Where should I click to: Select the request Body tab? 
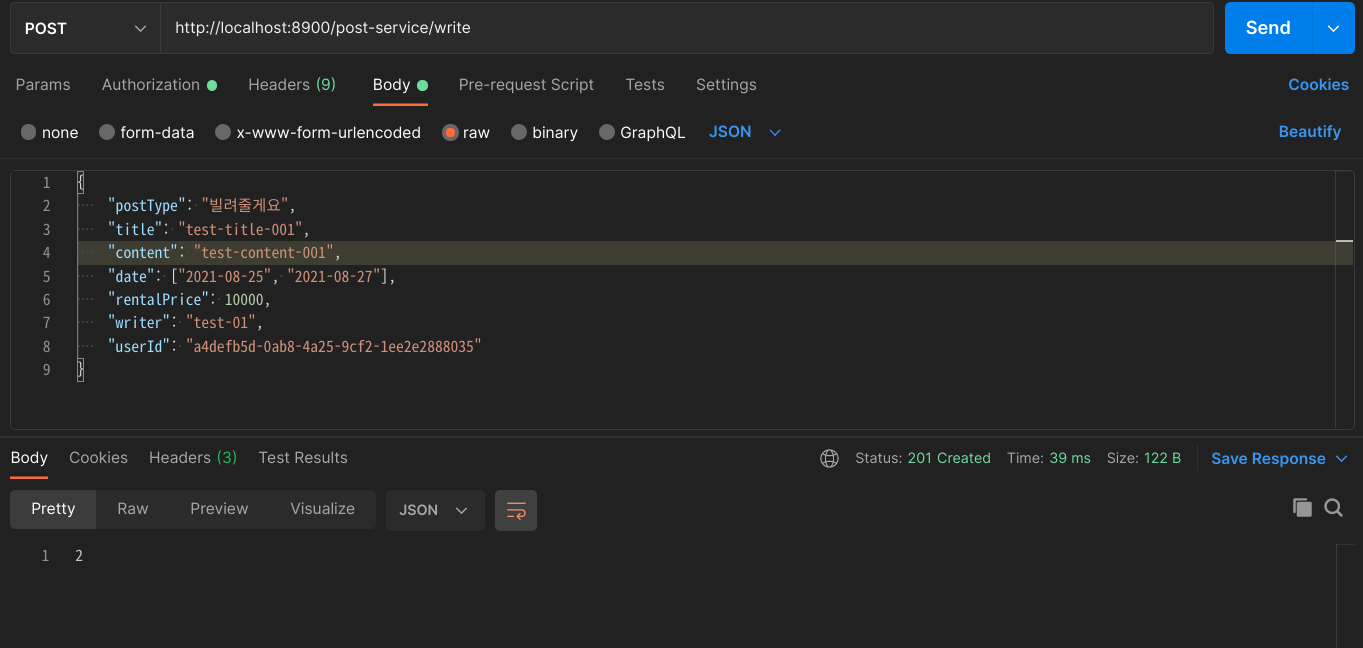[400, 85]
